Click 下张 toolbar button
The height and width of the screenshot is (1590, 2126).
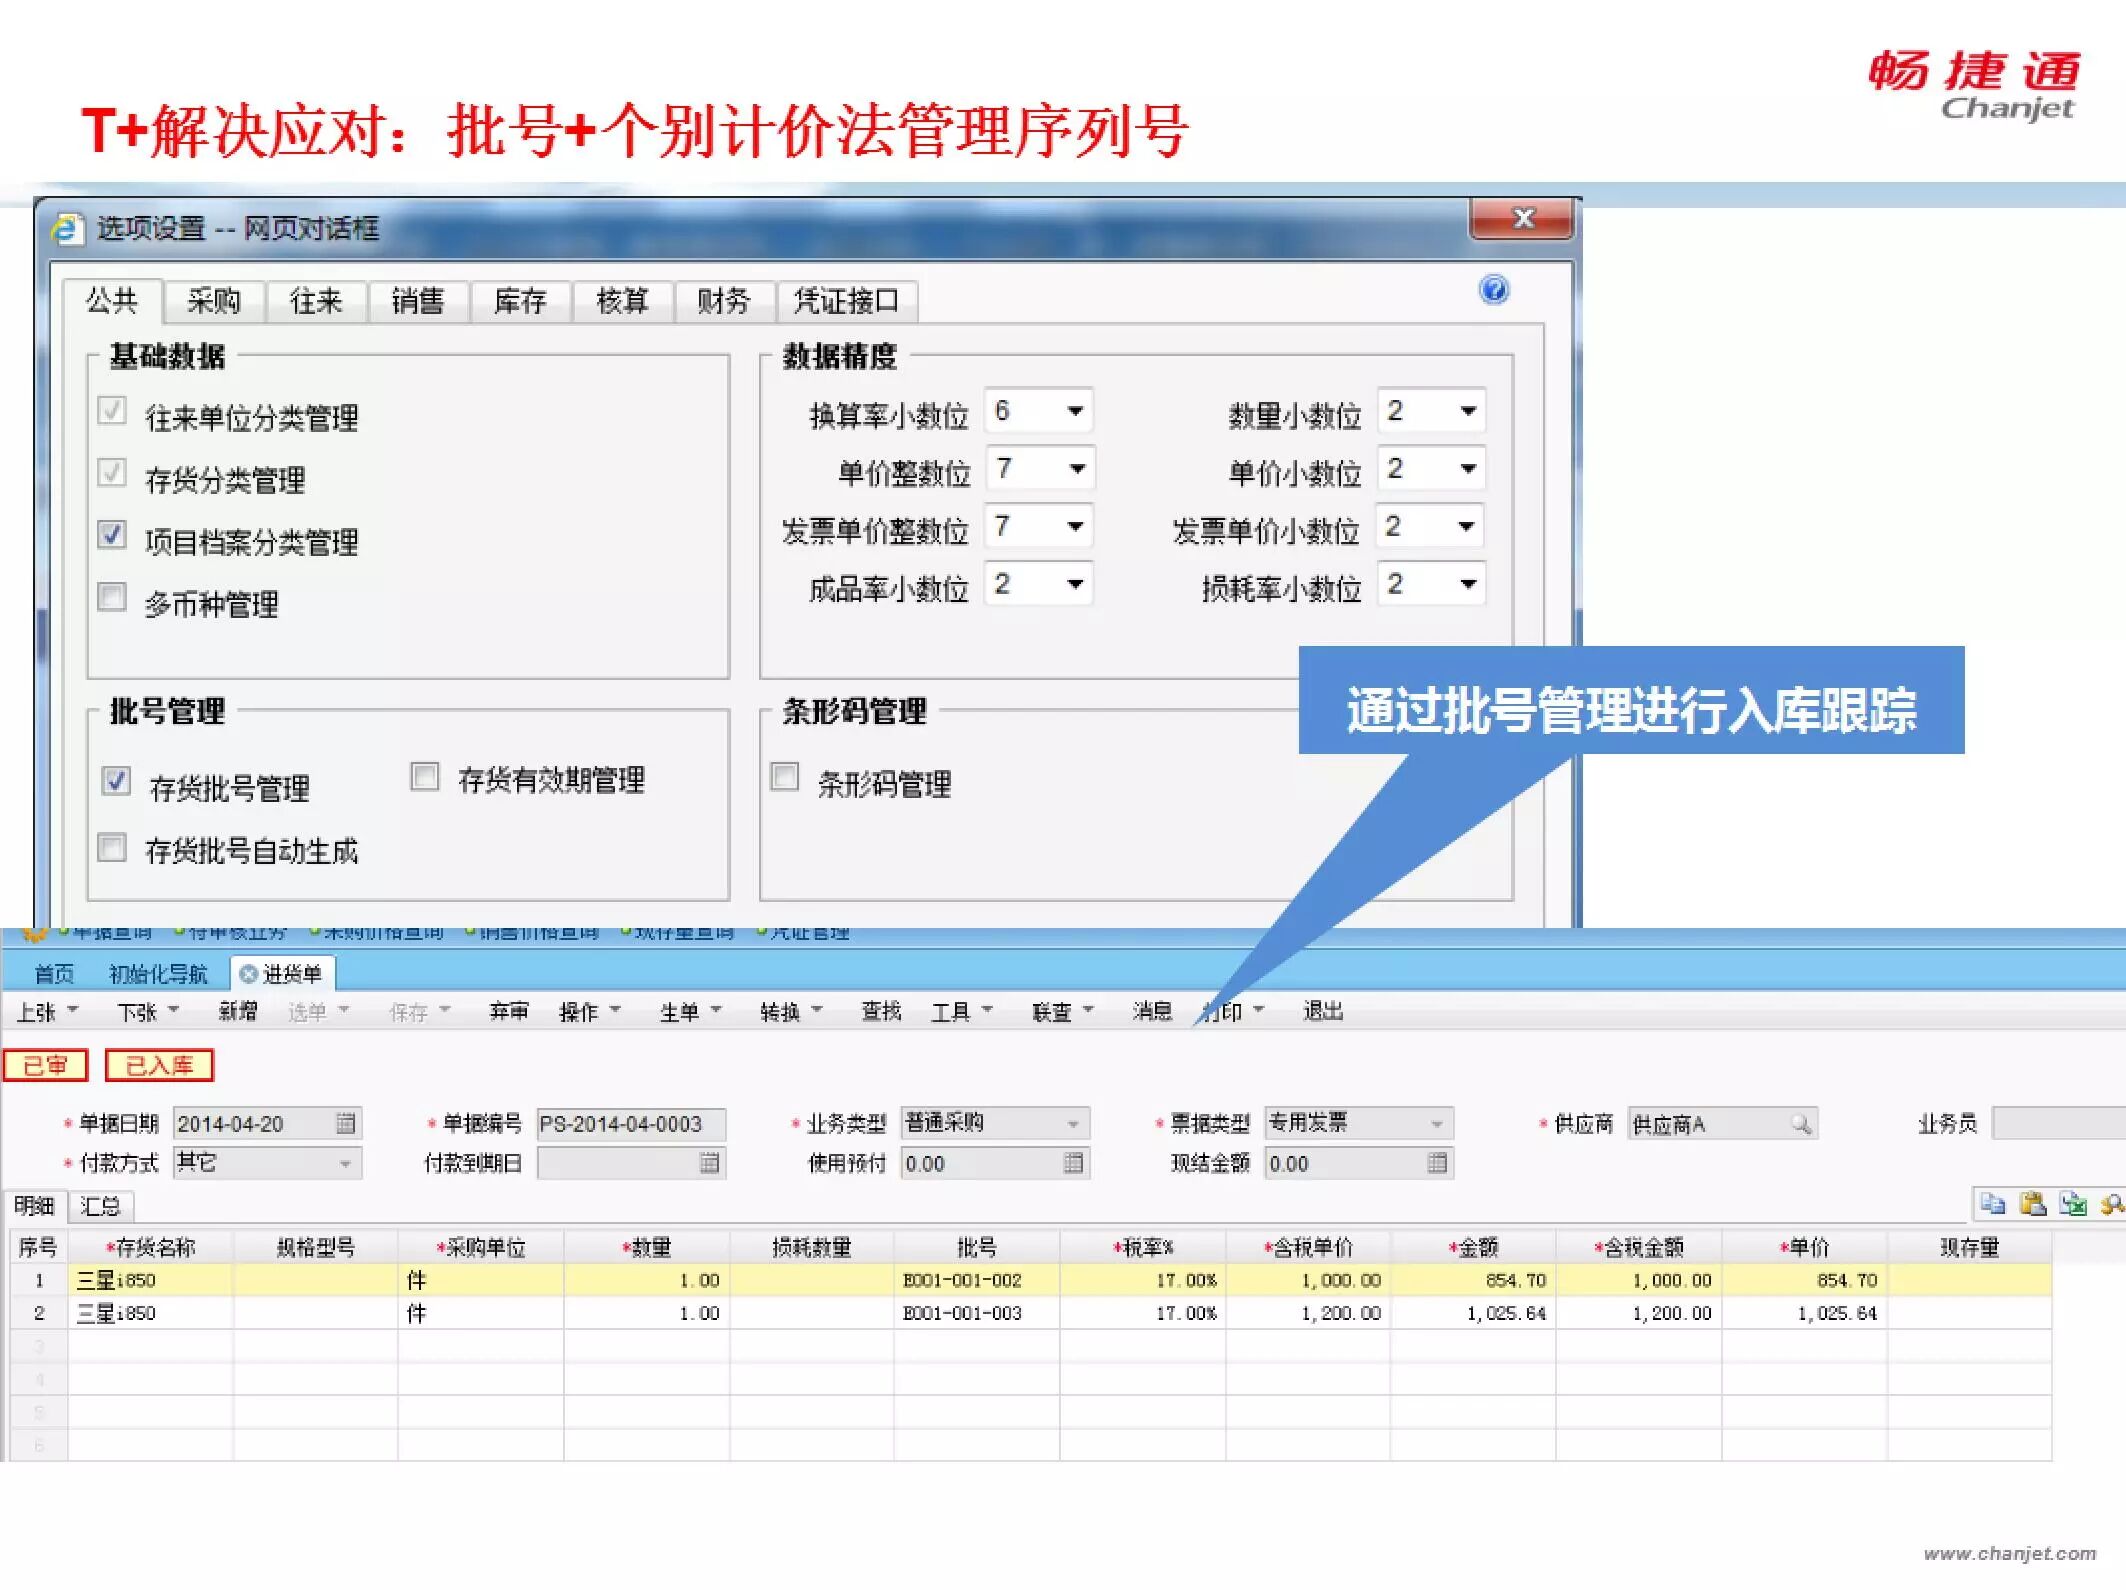(x=148, y=1012)
